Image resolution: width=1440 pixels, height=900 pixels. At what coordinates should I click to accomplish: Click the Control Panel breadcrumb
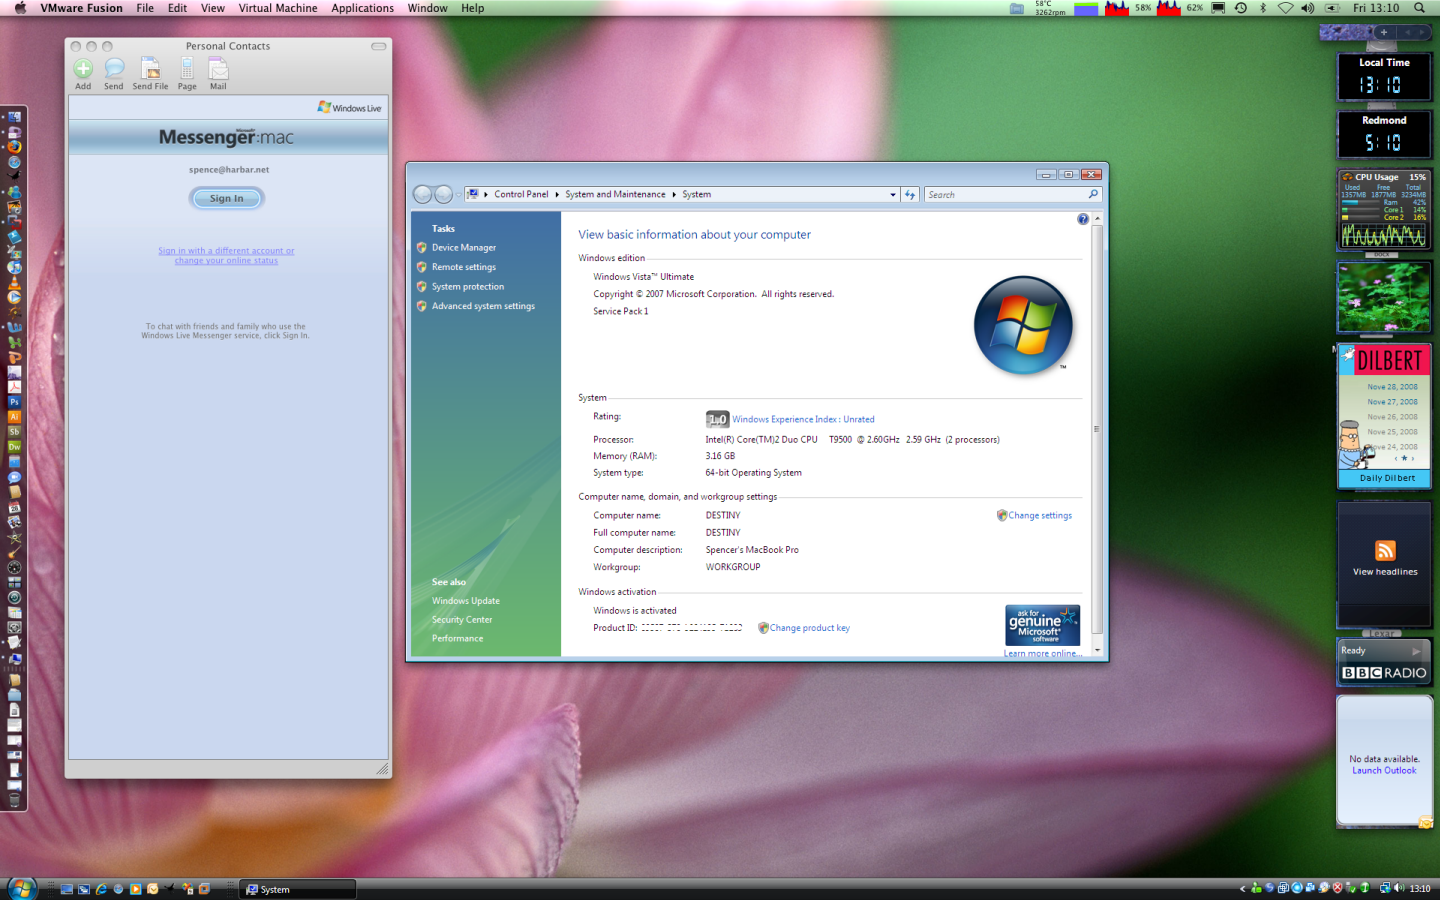[521, 194]
